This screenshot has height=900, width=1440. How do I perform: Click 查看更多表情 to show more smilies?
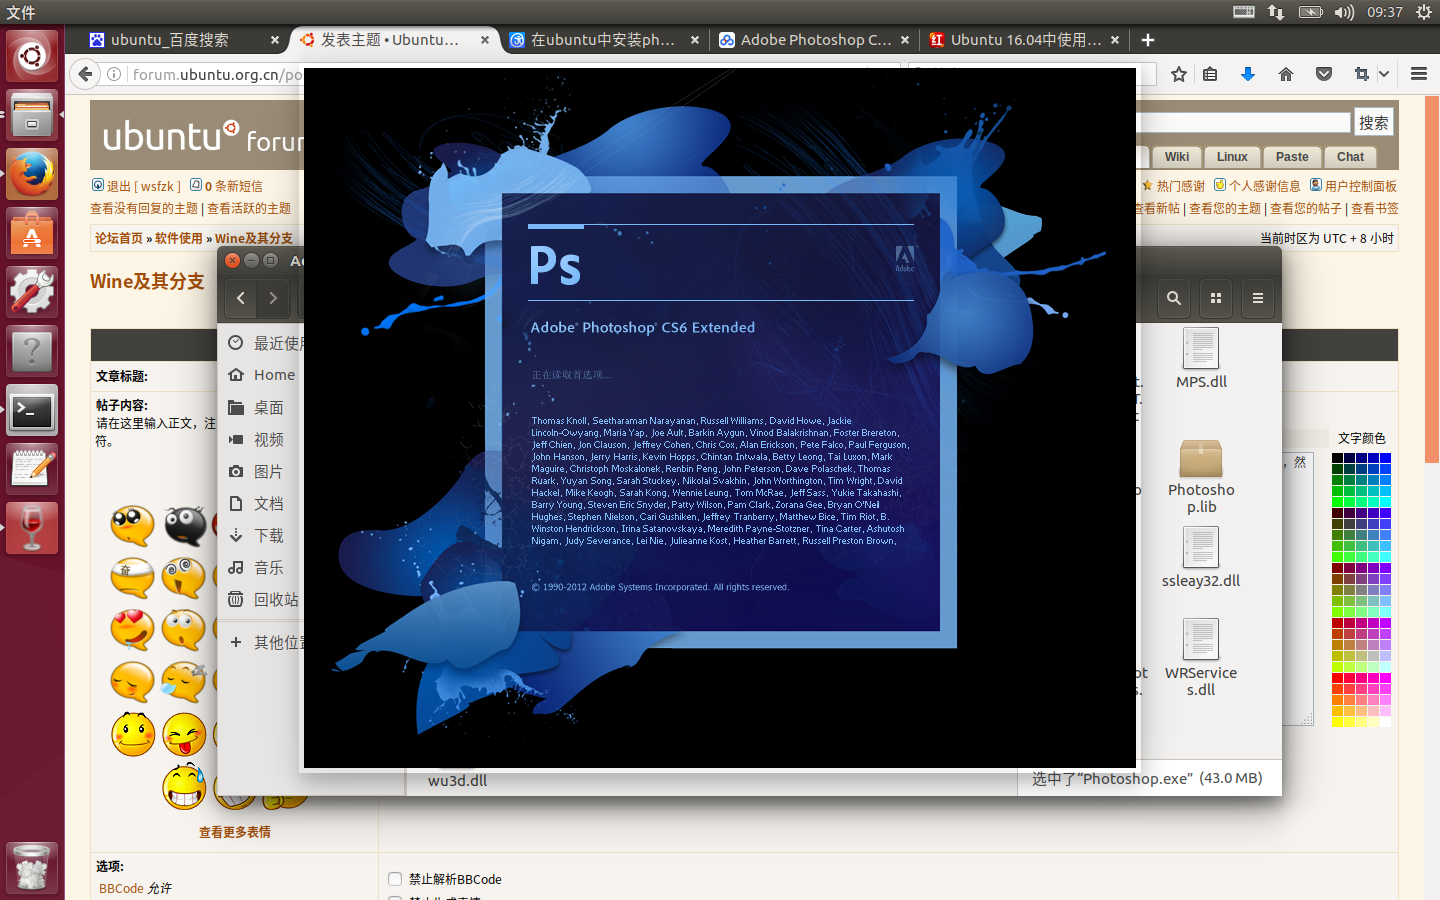pos(235,832)
